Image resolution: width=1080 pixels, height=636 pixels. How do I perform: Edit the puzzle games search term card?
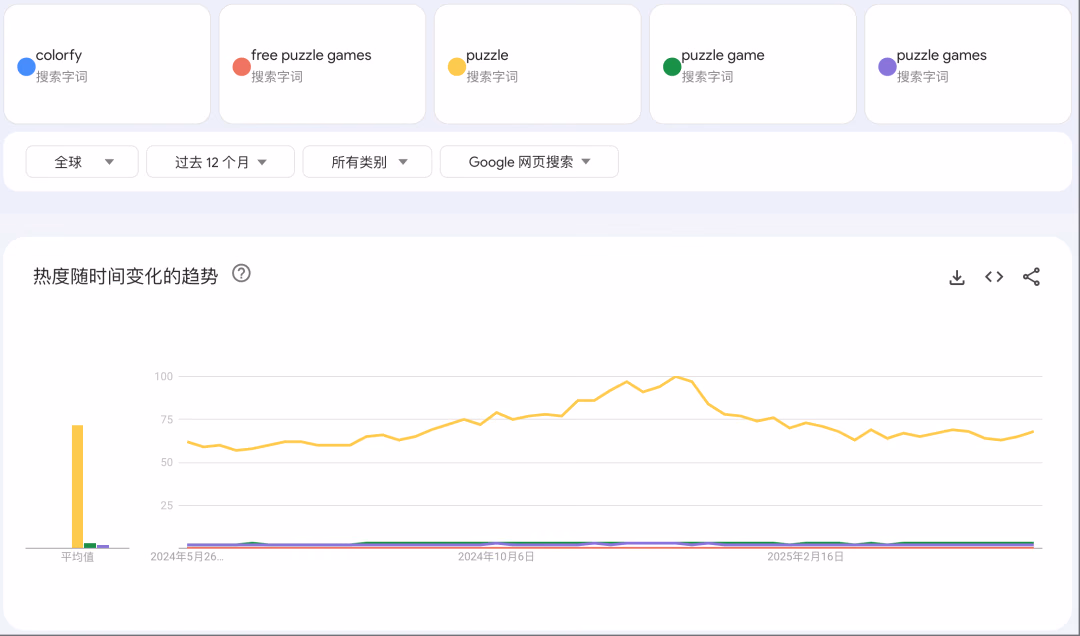pos(968,65)
